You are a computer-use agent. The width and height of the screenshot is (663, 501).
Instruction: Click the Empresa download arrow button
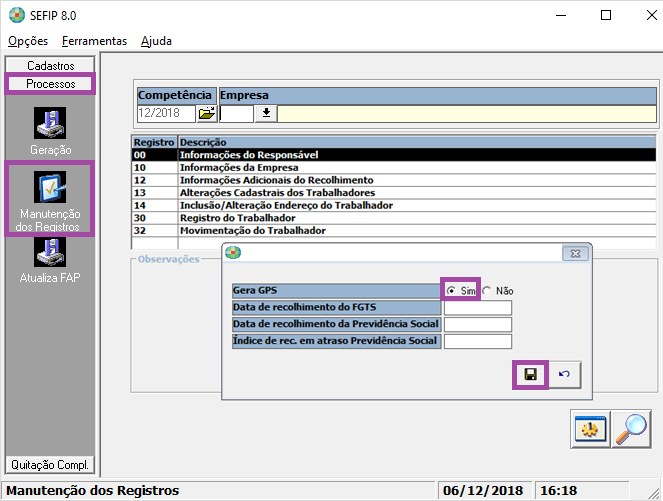[266, 113]
